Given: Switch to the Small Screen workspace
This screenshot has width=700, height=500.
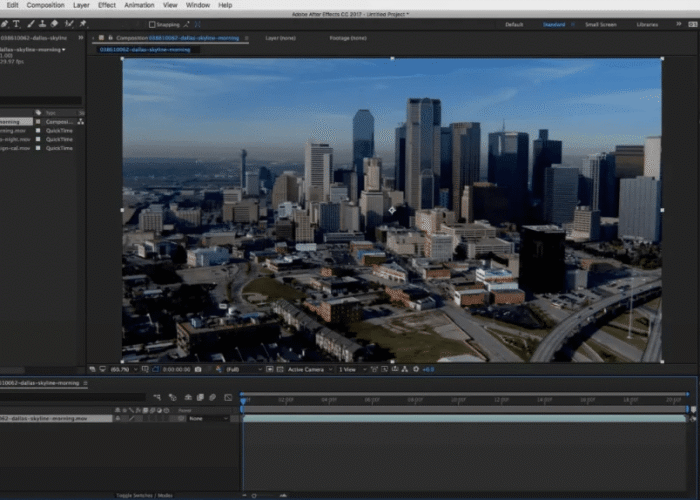Looking at the screenshot, I should tap(601, 25).
